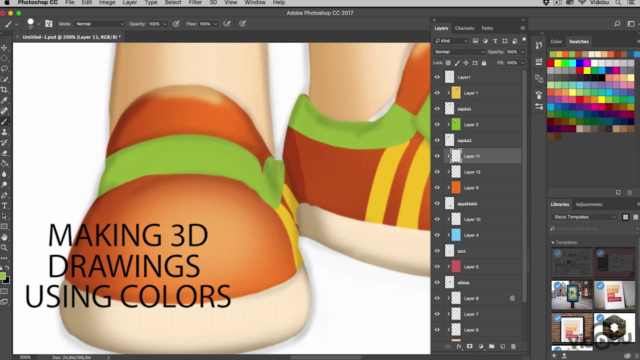Open the Layers panel menu icon
The width and height of the screenshot is (640, 360).
click(x=523, y=28)
